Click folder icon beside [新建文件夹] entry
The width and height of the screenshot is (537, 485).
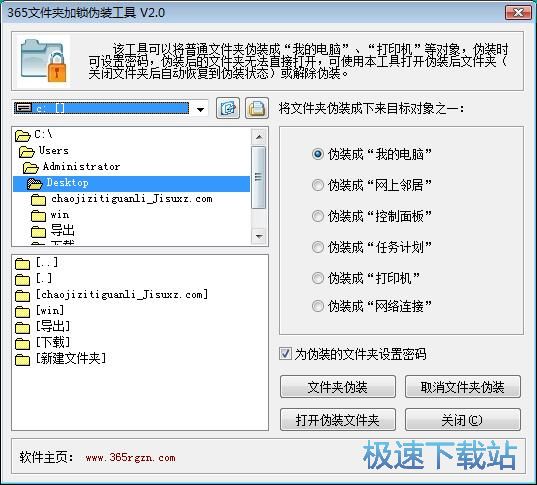(23, 360)
